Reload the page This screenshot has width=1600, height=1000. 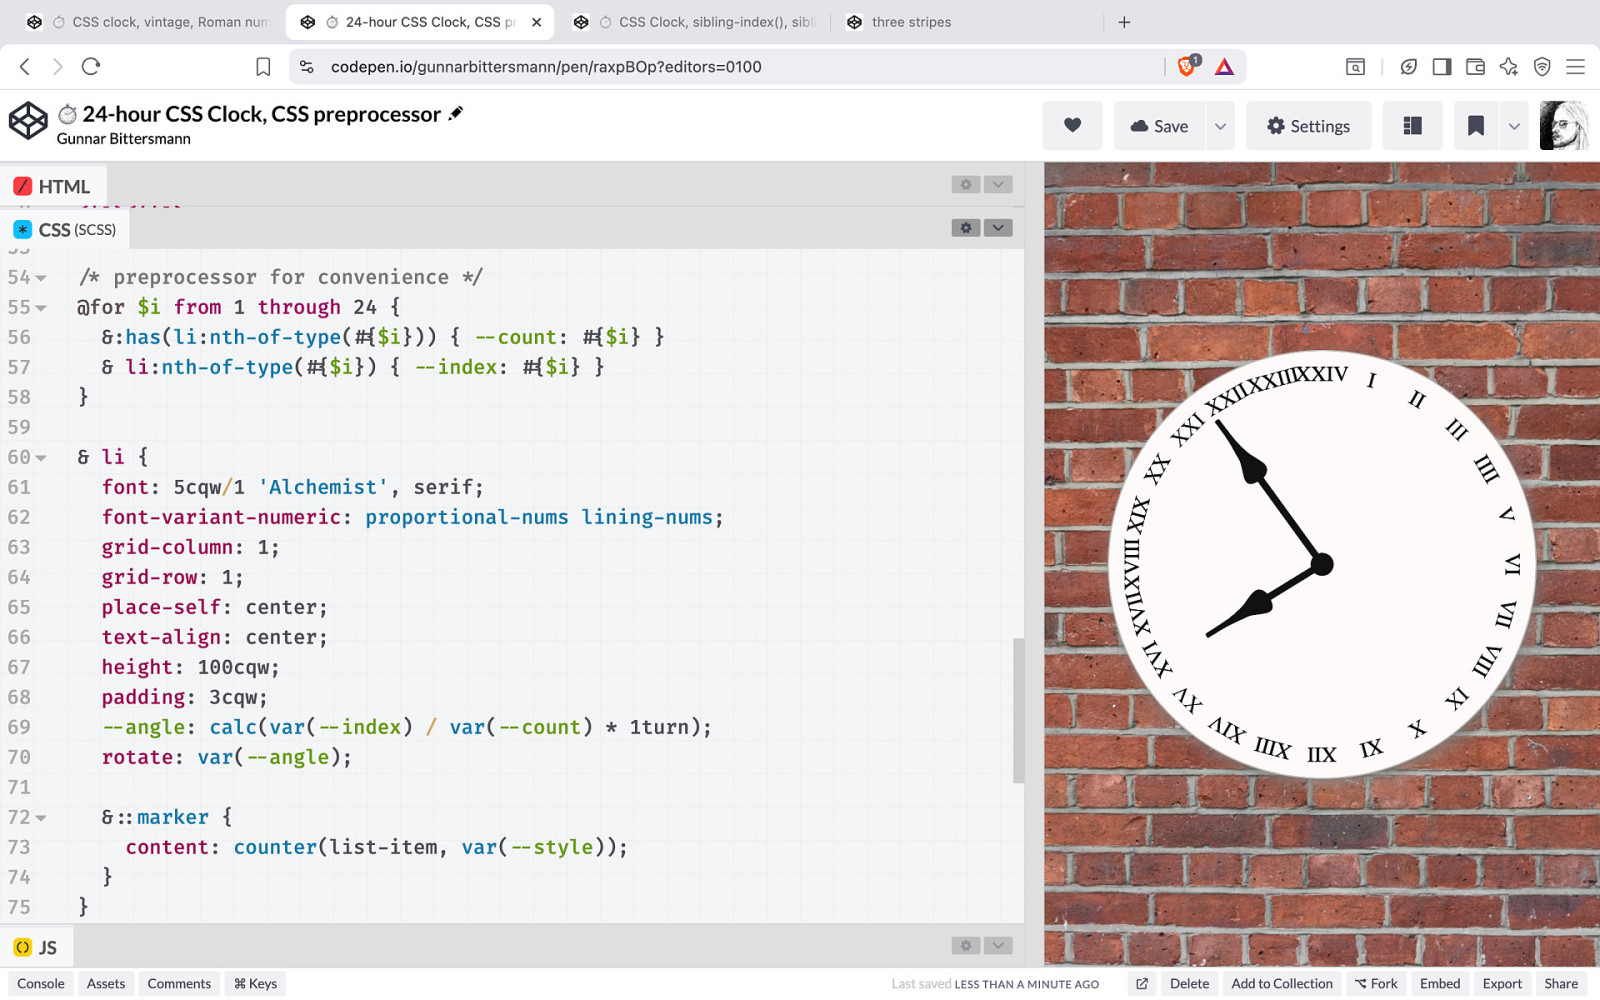tap(91, 67)
